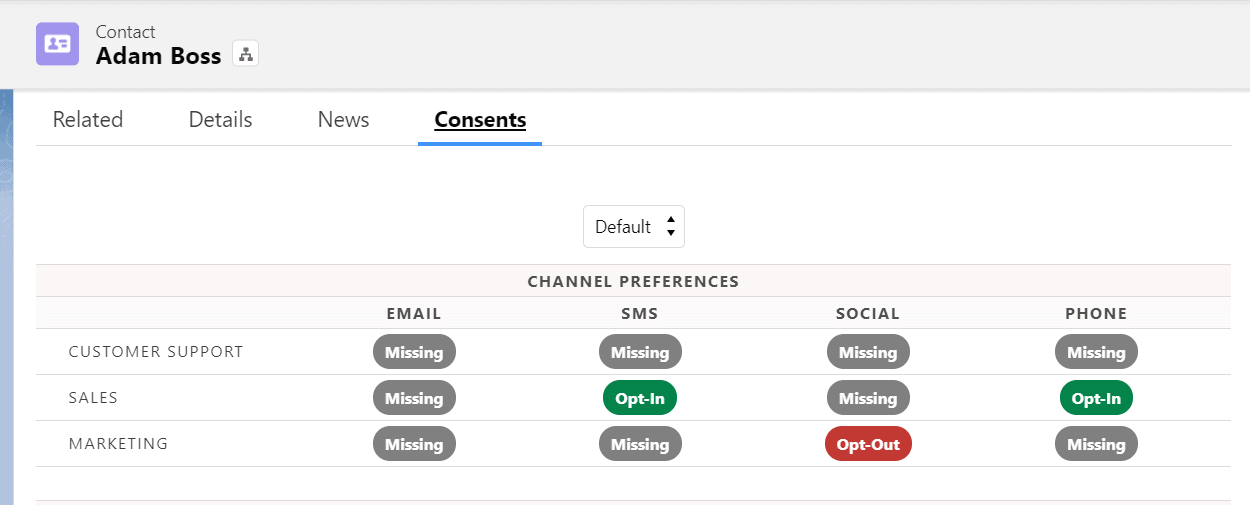Click Sales Email Missing badge
This screenshot has height=505, width=1250.
coord(414,398)
